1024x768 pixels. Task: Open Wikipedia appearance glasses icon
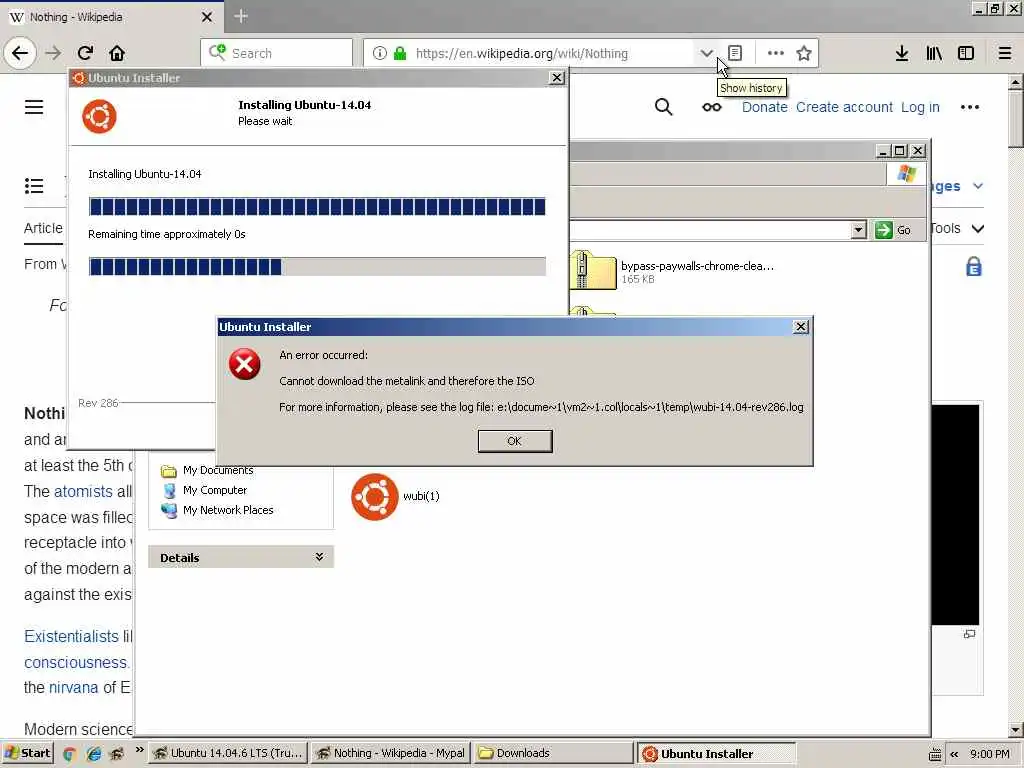pos(711,107)
